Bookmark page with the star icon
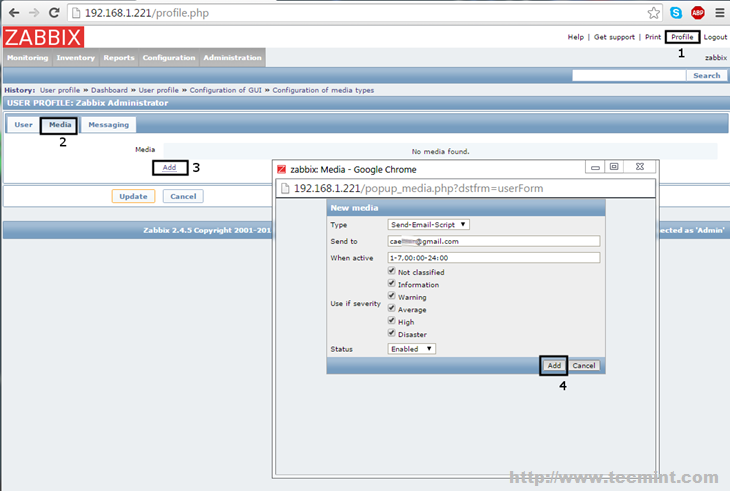Viewport: 730px width, 491px height. tap(654, 13)
